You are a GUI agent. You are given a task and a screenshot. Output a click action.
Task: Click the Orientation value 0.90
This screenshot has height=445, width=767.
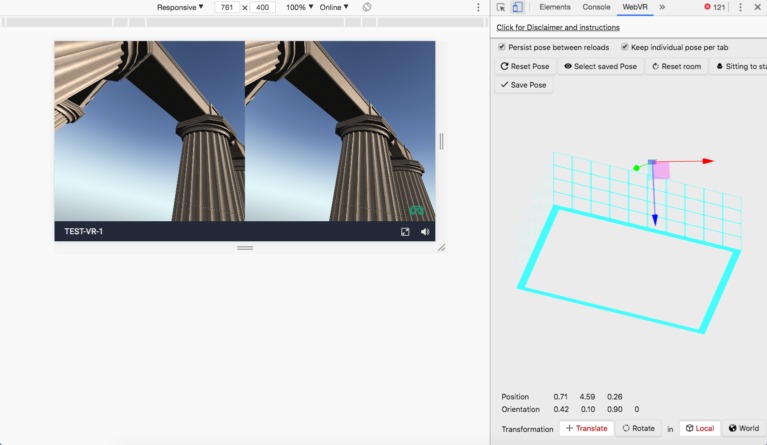(614, 409)
